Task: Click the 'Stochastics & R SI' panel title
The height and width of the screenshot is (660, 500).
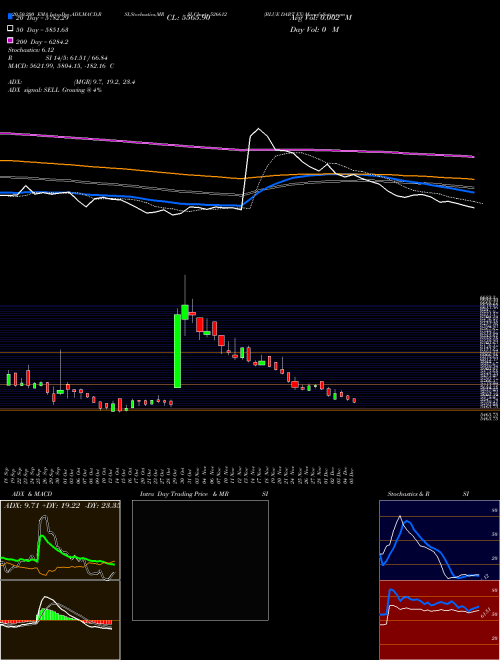Action: [x=428, y=494]
